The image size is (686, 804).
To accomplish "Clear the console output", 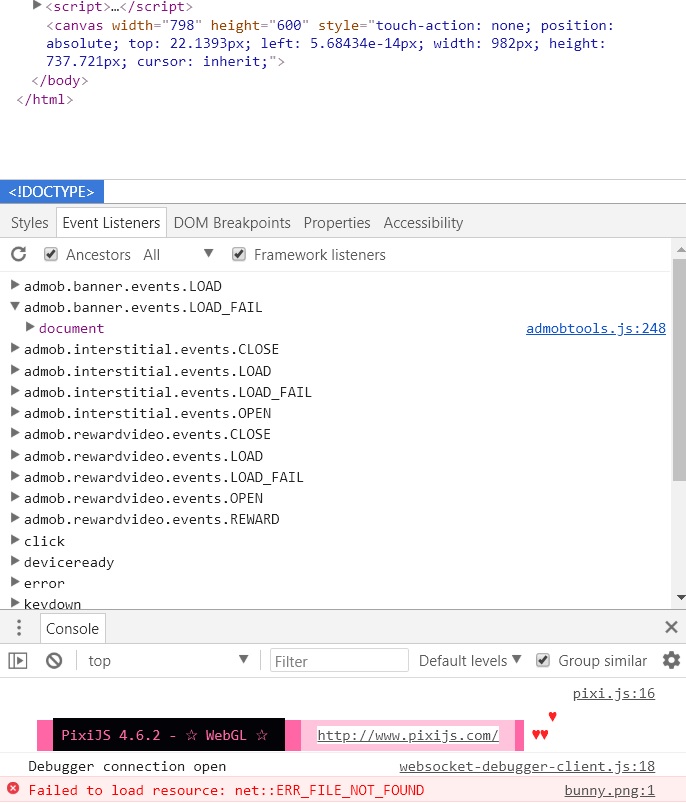I will (x=54, y=660).
